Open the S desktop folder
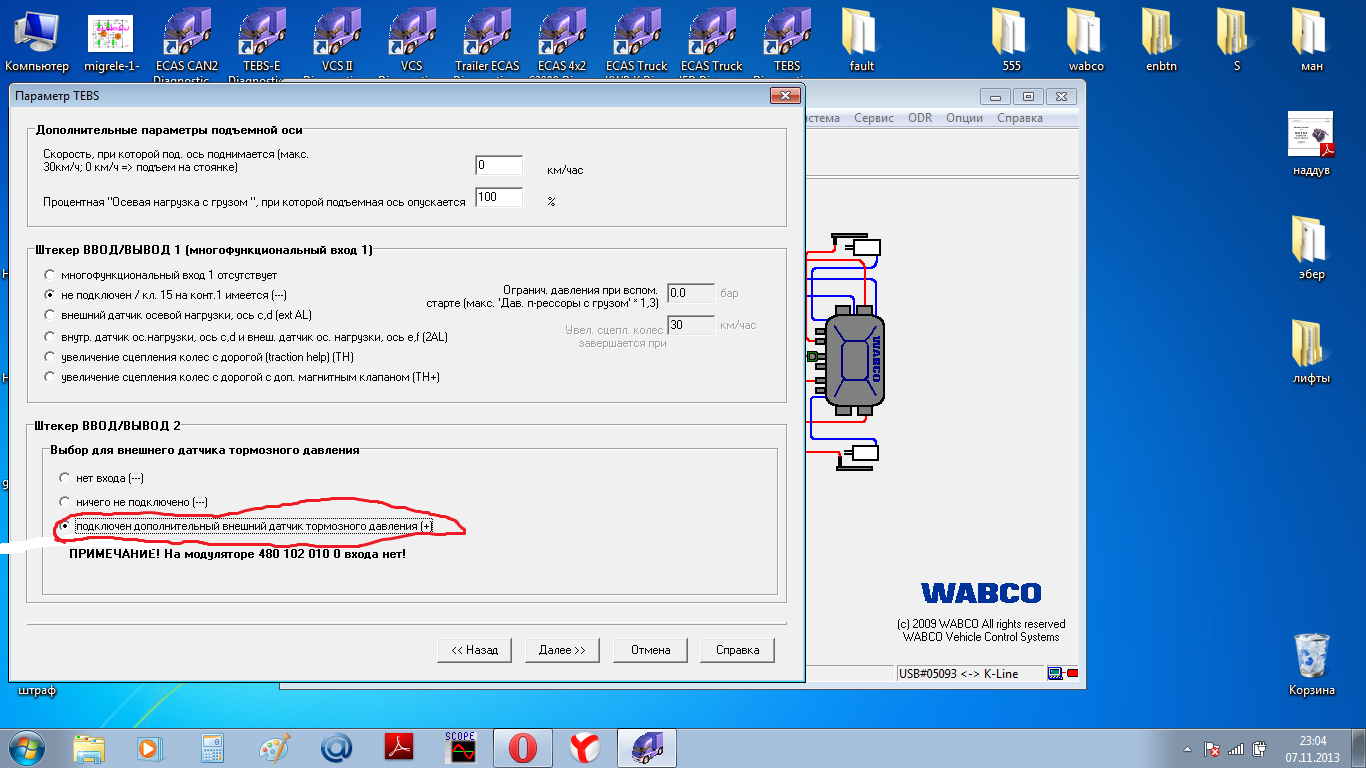This screenshot has width=1366, height=768. (1236, 42)
